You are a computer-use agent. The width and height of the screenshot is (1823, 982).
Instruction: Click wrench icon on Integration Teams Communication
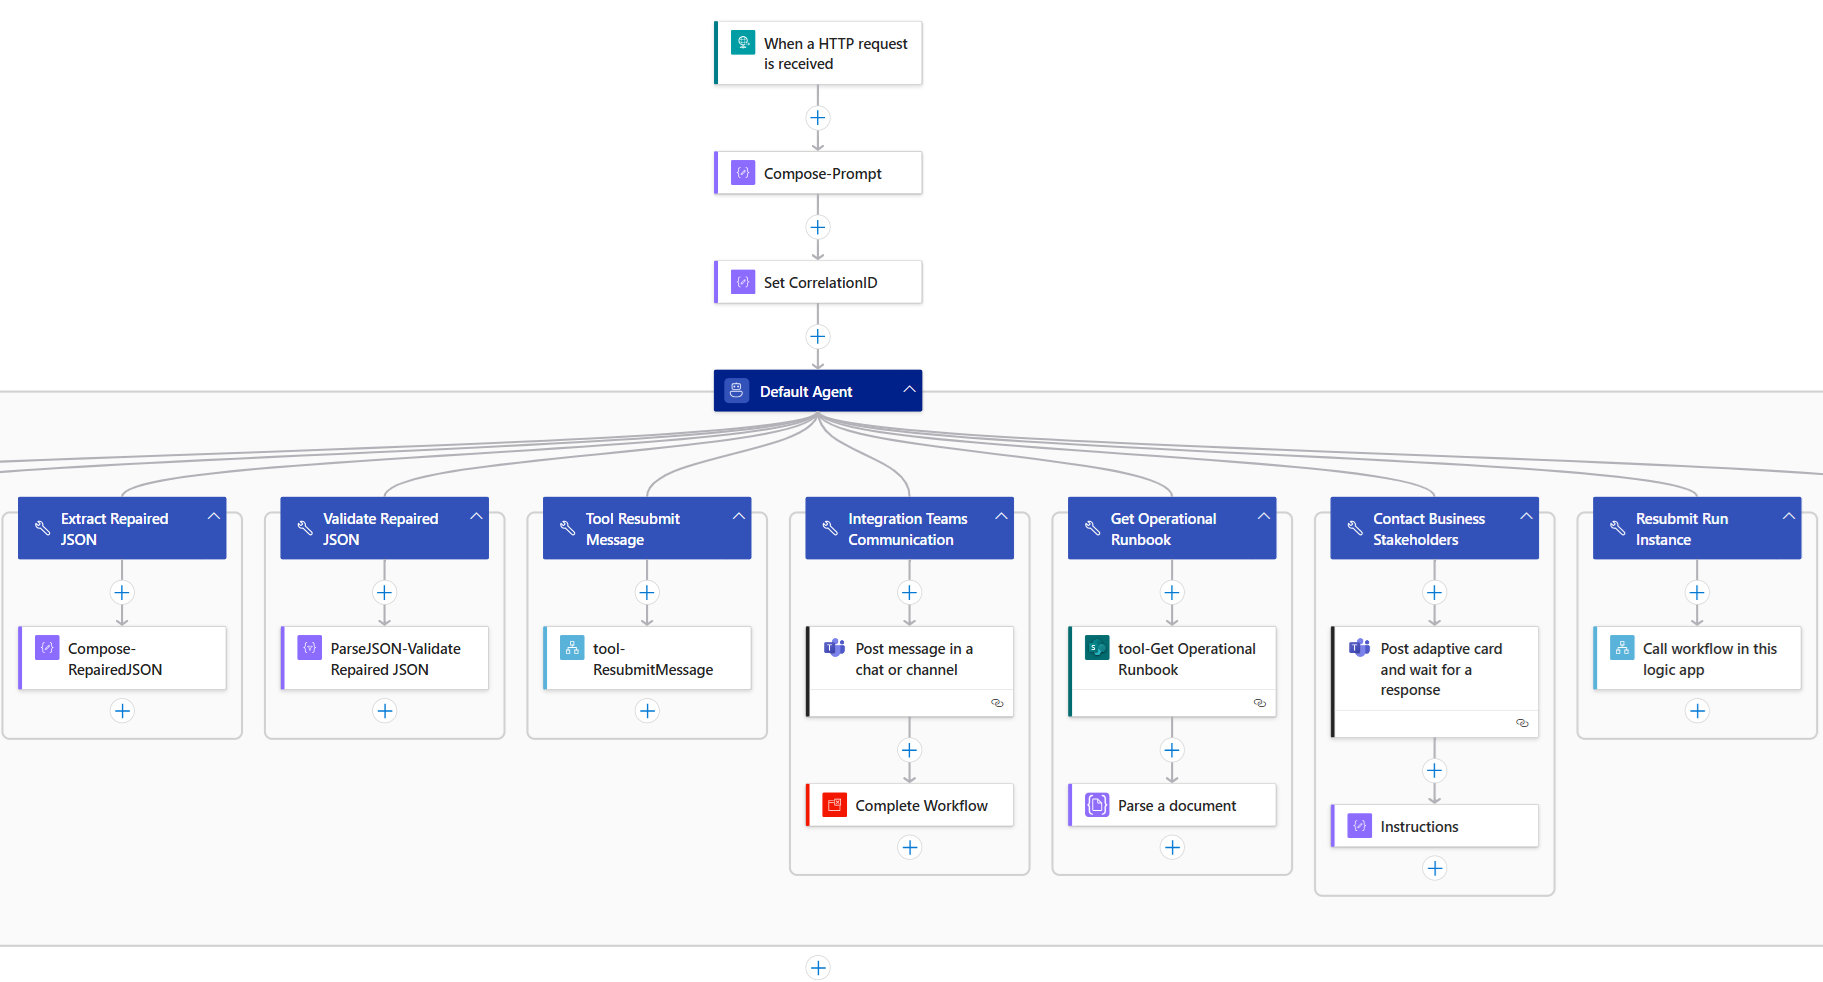(830, 528)
